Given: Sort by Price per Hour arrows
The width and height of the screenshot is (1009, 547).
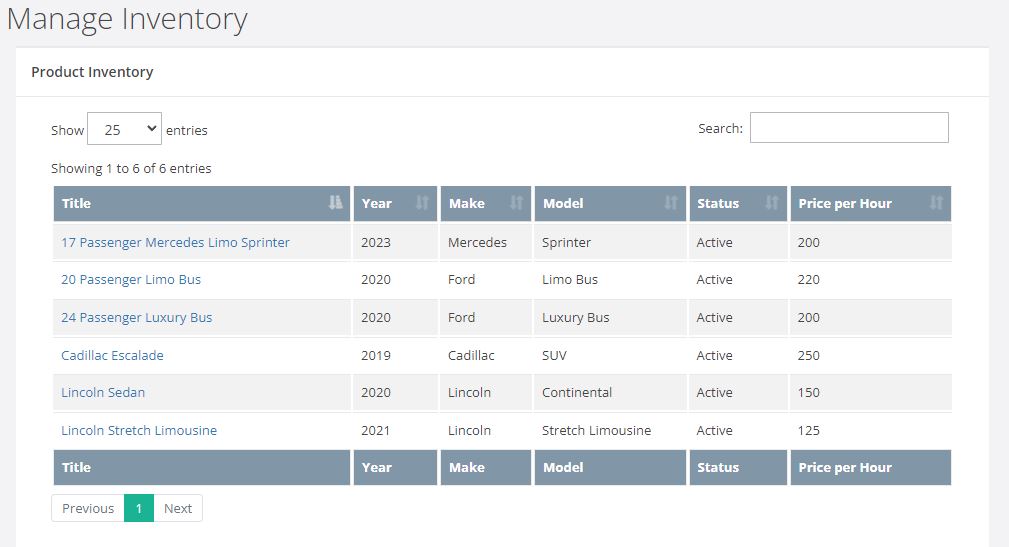Looking at the screenshot, I should coord(936,203).
